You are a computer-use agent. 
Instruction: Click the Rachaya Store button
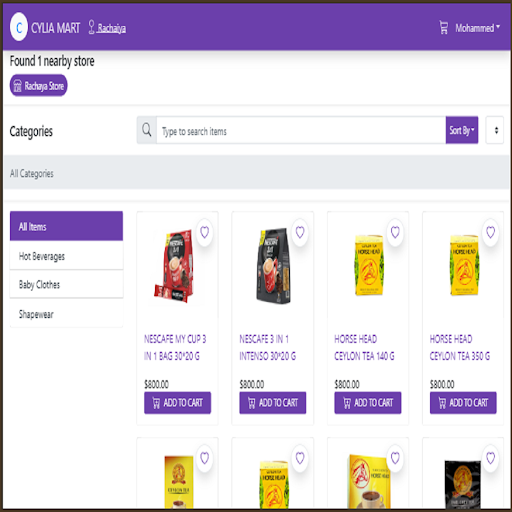[39, 86]
